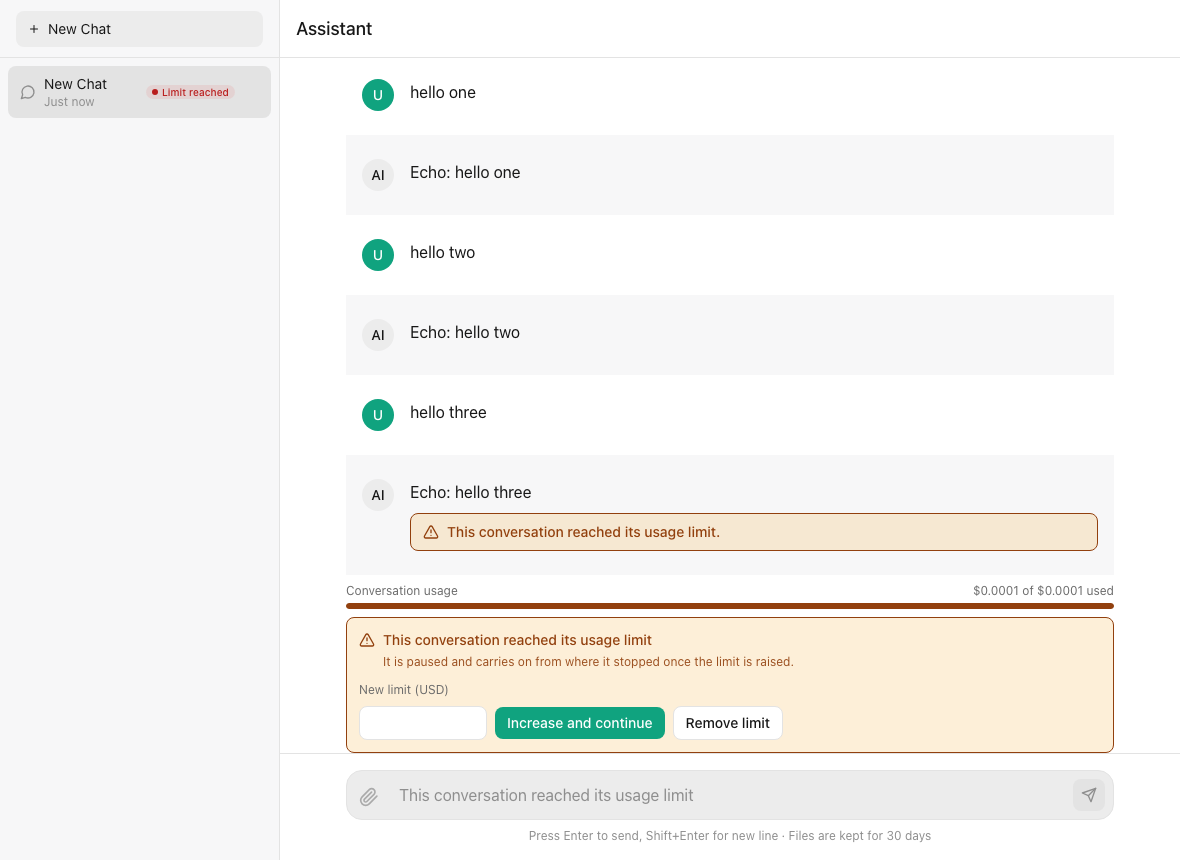Click the 'New limit (USD)' label

(403, 690)
